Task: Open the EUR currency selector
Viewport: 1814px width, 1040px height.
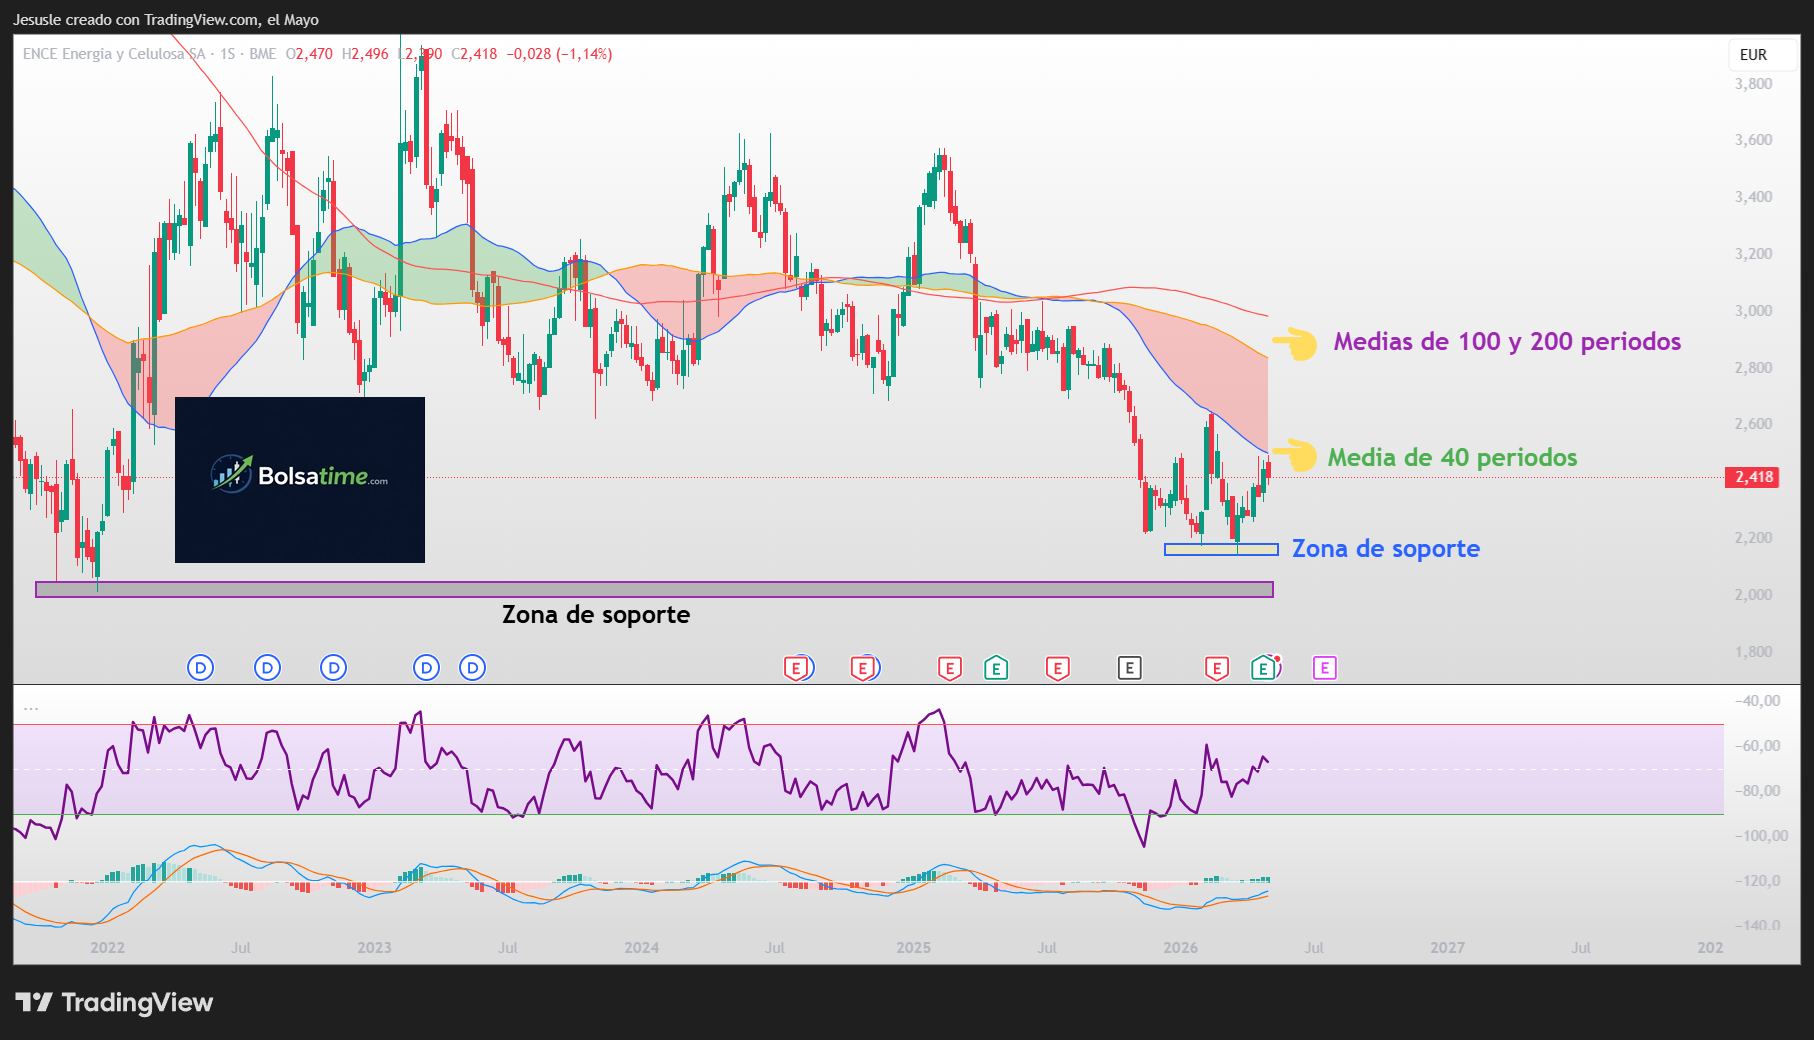Action: [1753, 55]
